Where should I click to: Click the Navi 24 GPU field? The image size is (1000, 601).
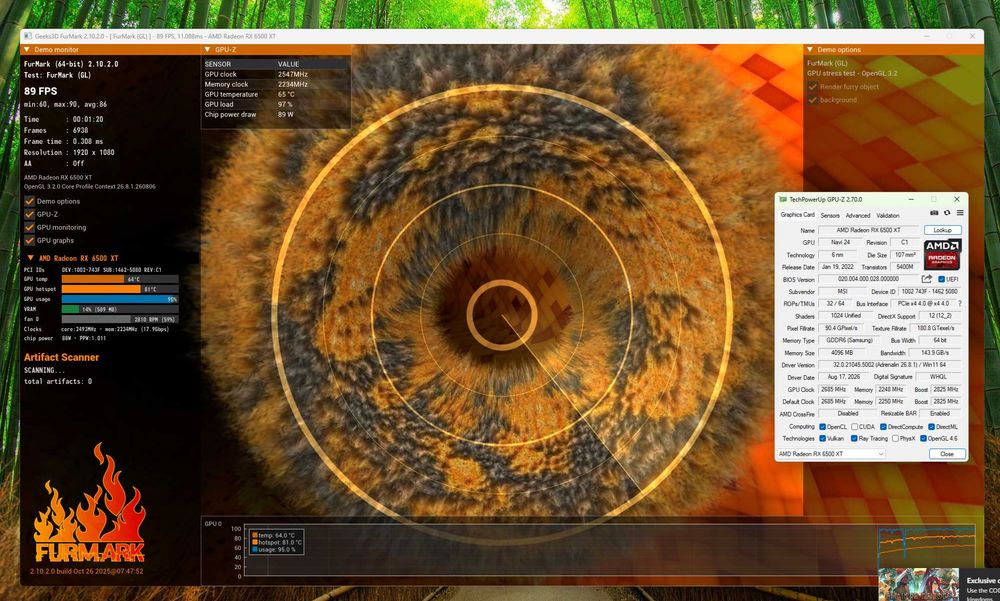coord(840,242)
